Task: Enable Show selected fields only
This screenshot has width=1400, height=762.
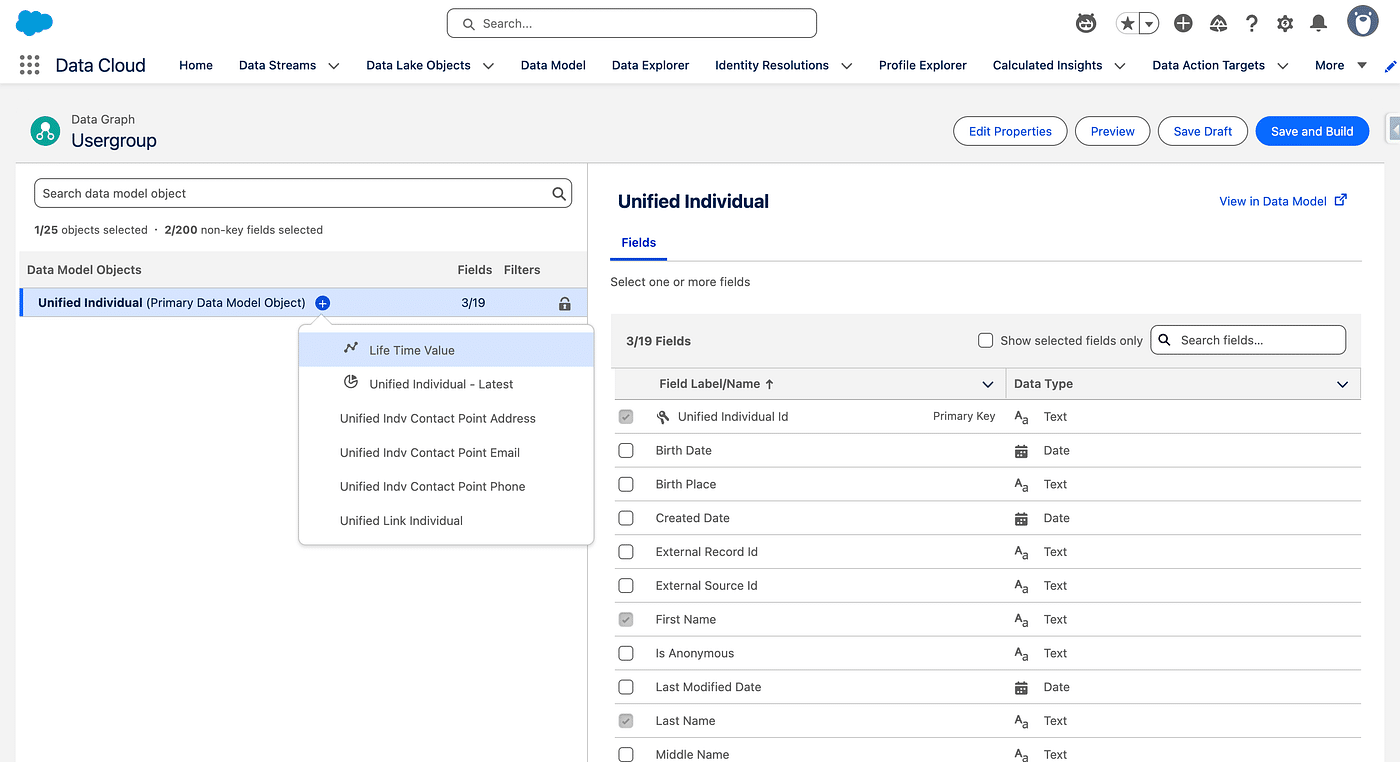Action: click(986, 340)
